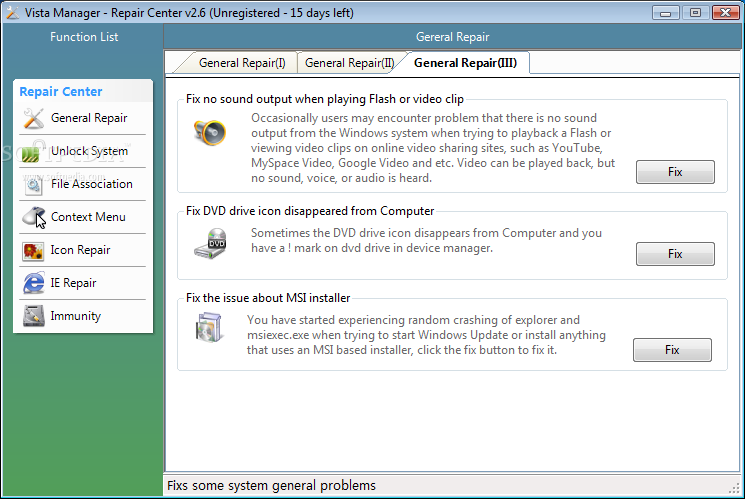Open Icon Repair section
This screenshot has width=745, height=499.
pyautogui.click(x=83, y=250)
